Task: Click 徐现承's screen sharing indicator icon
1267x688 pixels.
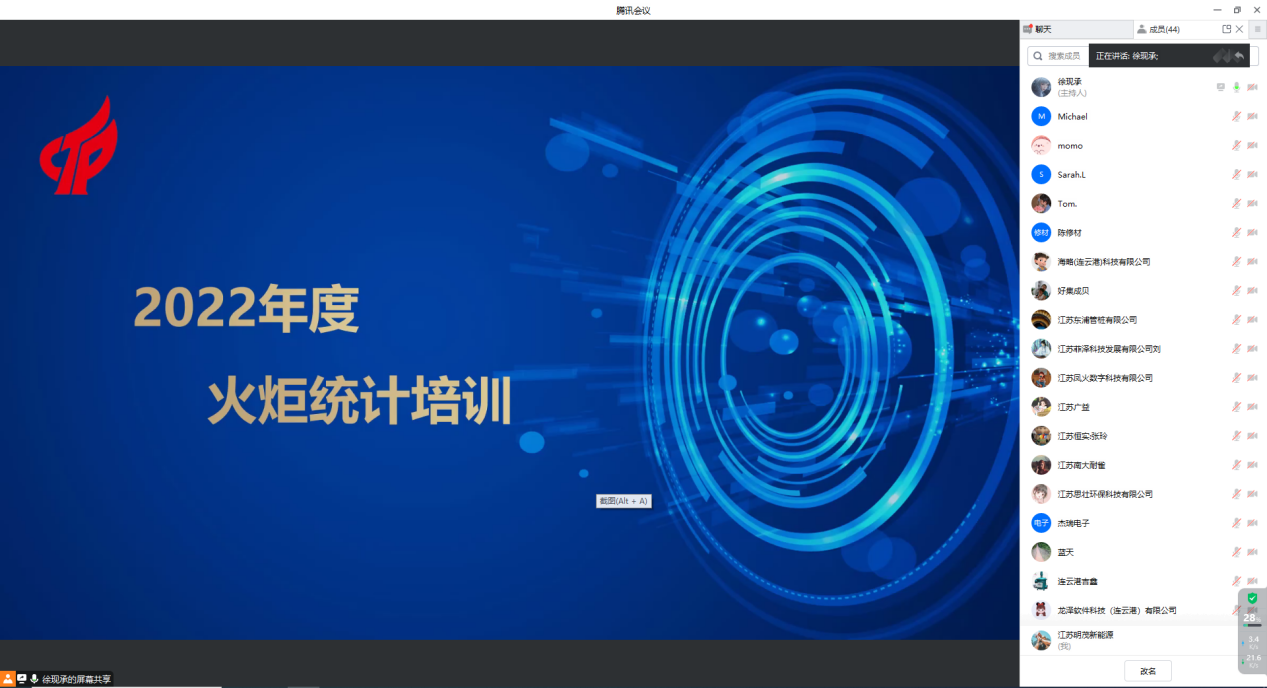Action: (1220, 87)
